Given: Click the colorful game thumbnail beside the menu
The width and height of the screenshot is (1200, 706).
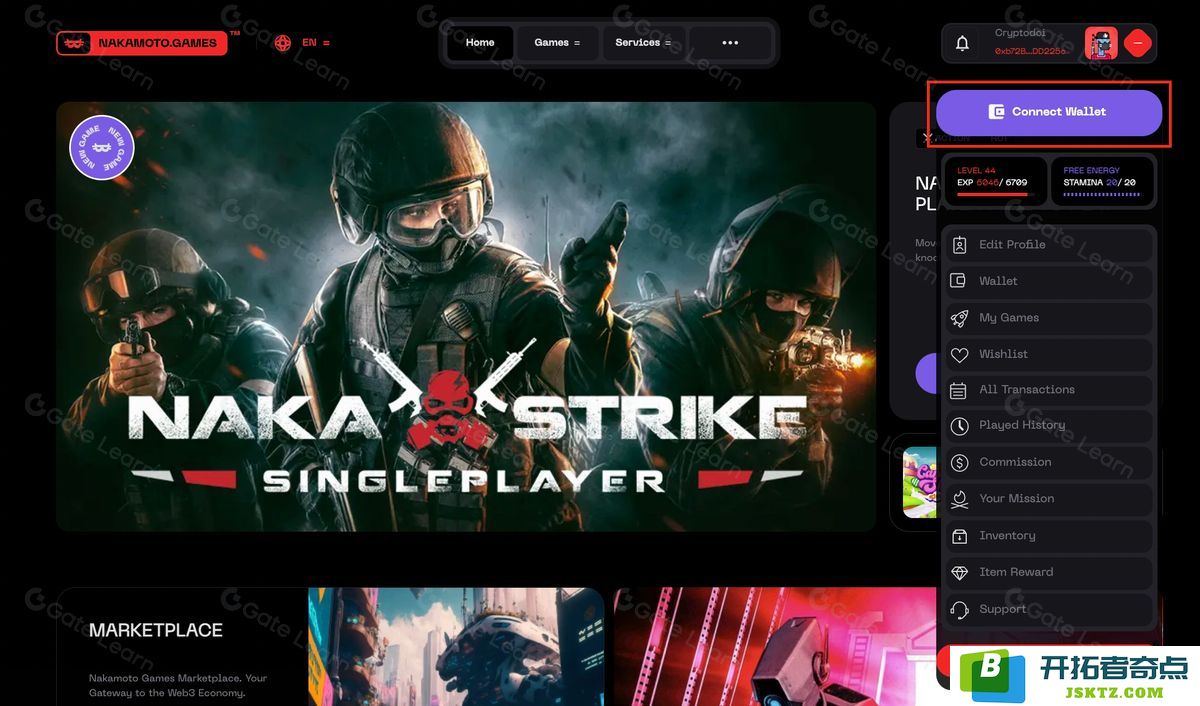Looking at the screenshot, I should [920, 482].
